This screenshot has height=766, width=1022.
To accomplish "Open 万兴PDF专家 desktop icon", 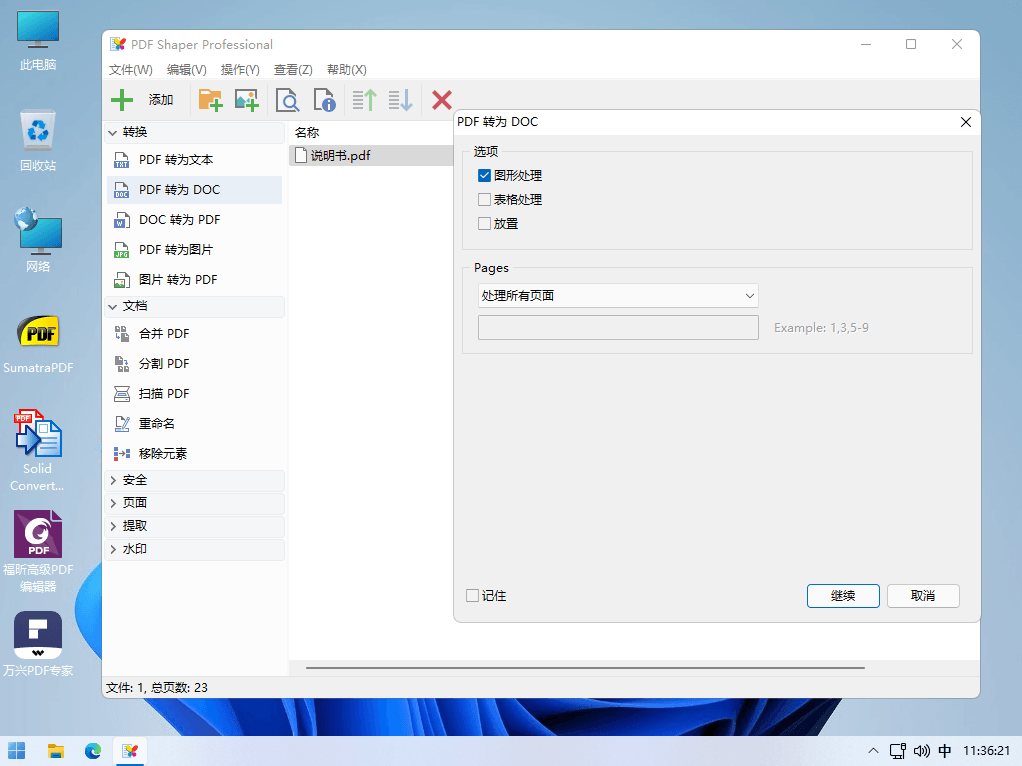I will click(x=38, y=644).
